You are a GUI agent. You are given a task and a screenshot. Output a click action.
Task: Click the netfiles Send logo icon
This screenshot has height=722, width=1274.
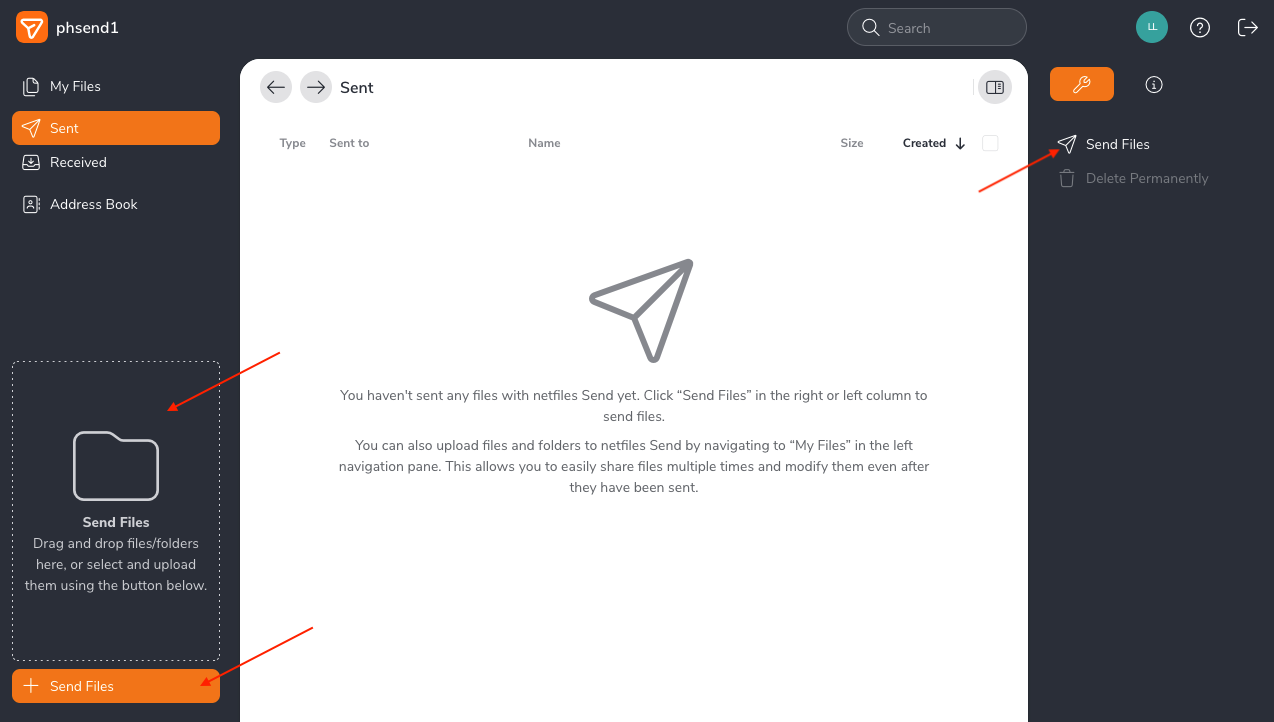pyautogui.click(x=31, y=28)
